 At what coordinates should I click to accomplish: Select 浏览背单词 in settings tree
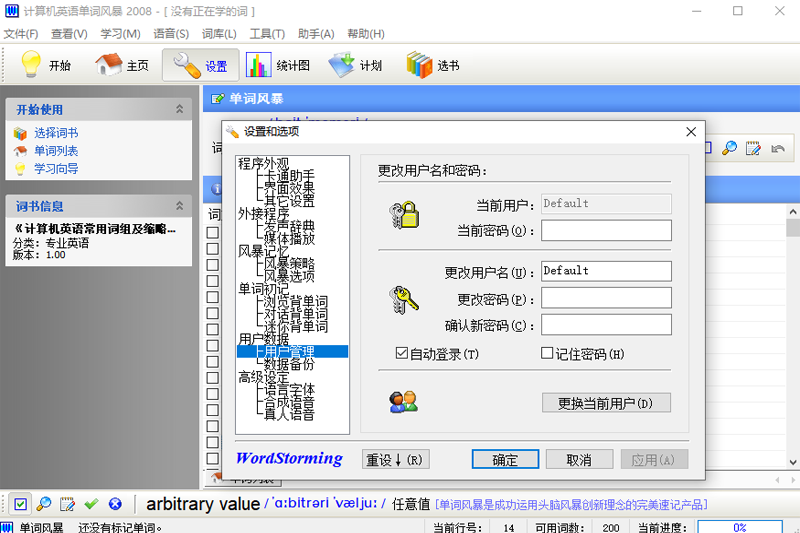296,301
